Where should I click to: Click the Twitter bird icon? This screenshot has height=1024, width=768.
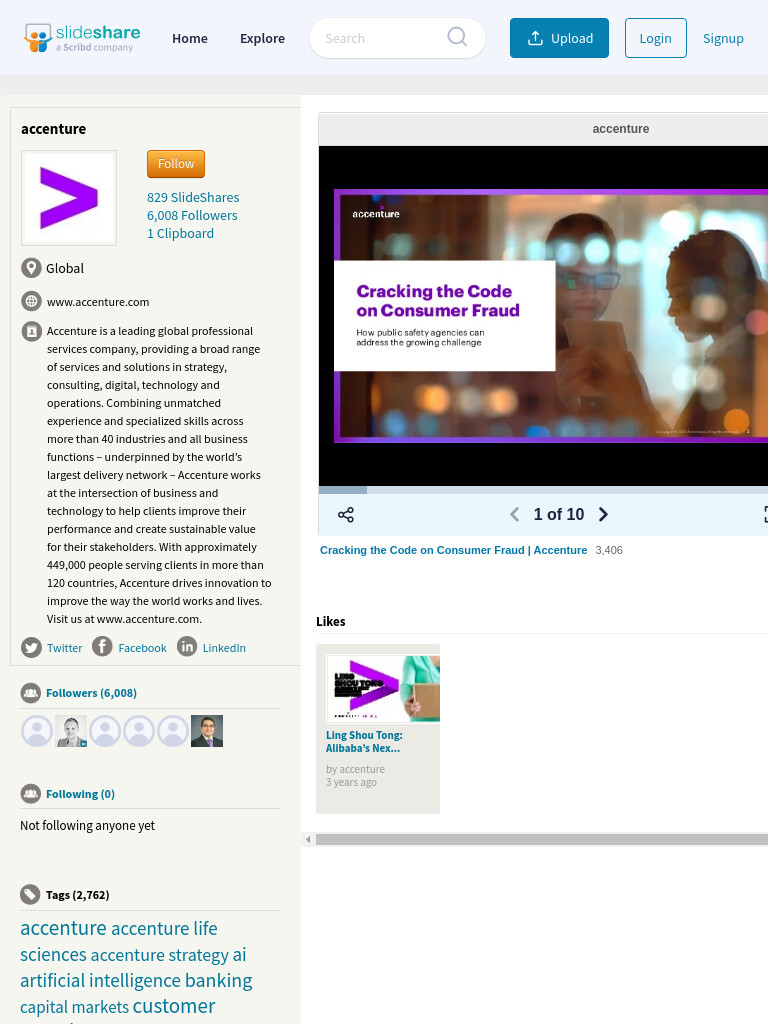[31, 647]
